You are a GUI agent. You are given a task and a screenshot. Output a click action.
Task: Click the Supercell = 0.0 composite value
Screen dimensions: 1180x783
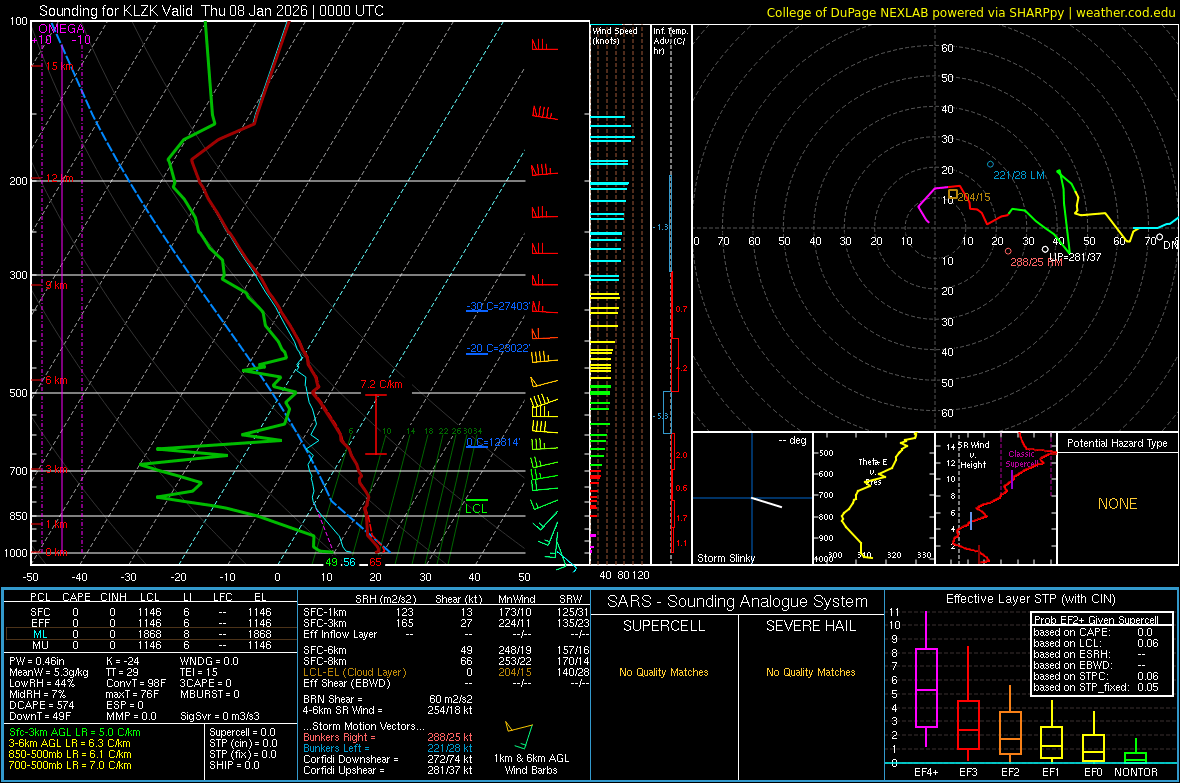(242, 733)
